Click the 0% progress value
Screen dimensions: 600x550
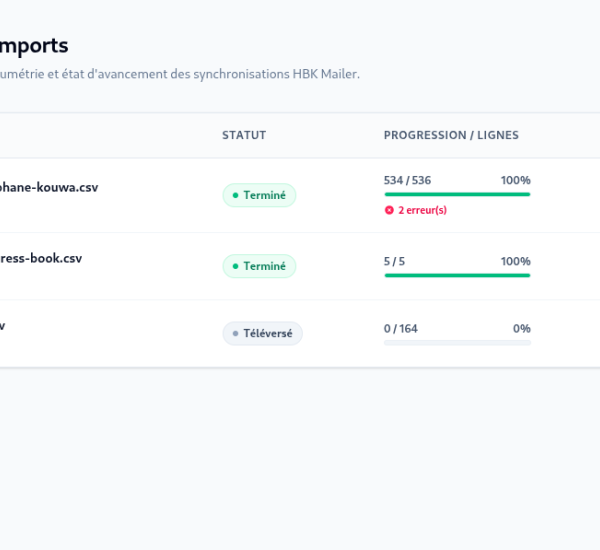coord(522,329)
